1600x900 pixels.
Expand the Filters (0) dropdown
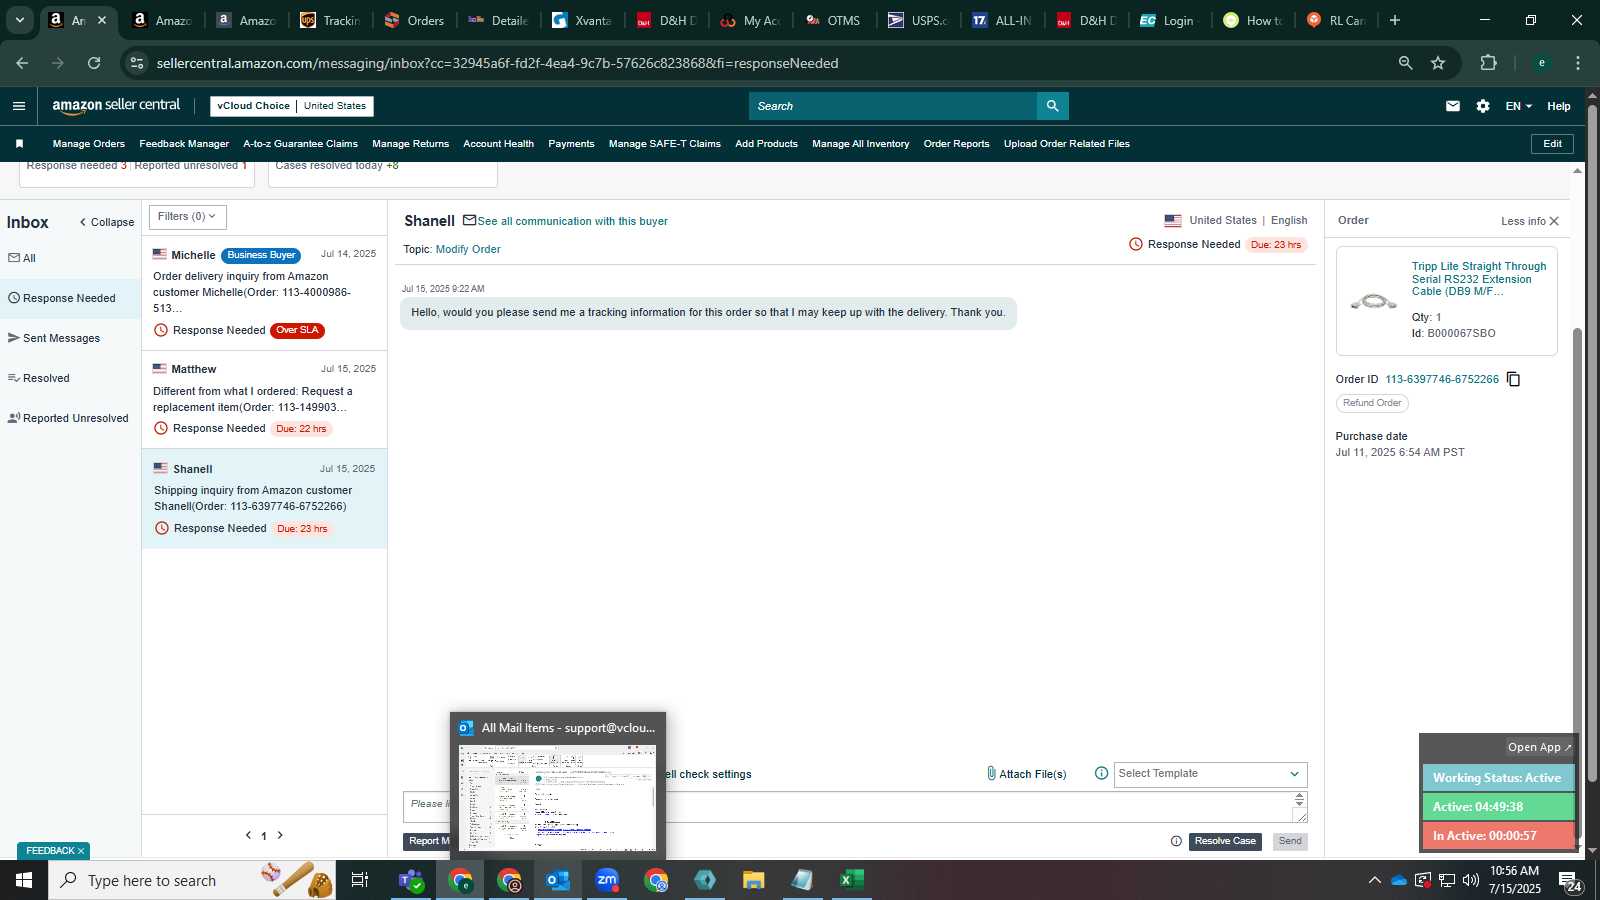(188, 217)
